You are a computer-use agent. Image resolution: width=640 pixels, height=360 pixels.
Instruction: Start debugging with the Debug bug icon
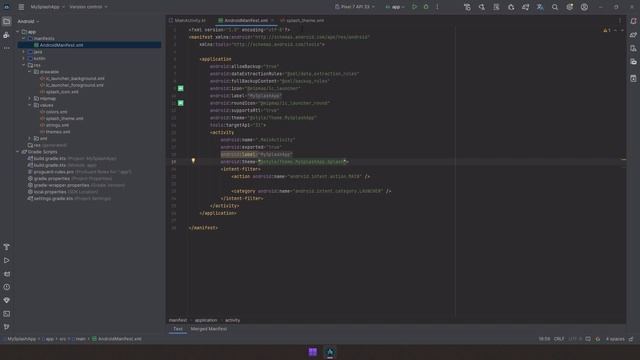pyautogui.click(x=426, y=7)
